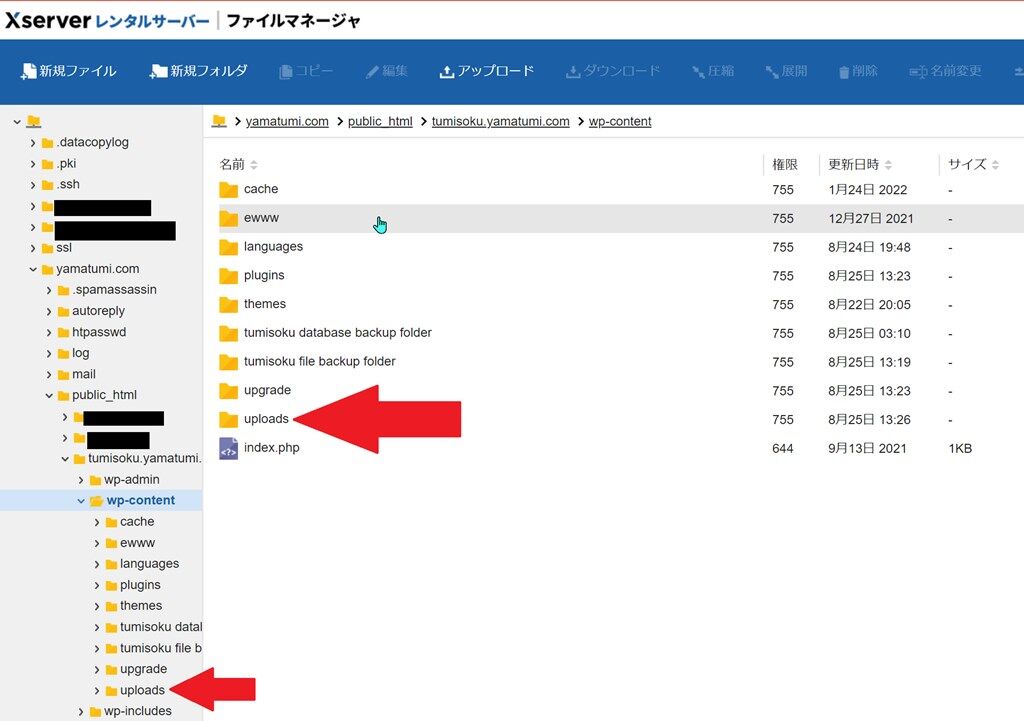Expand the tumisoku file b tree folder

pyautogui.click(x=97, y=649)
